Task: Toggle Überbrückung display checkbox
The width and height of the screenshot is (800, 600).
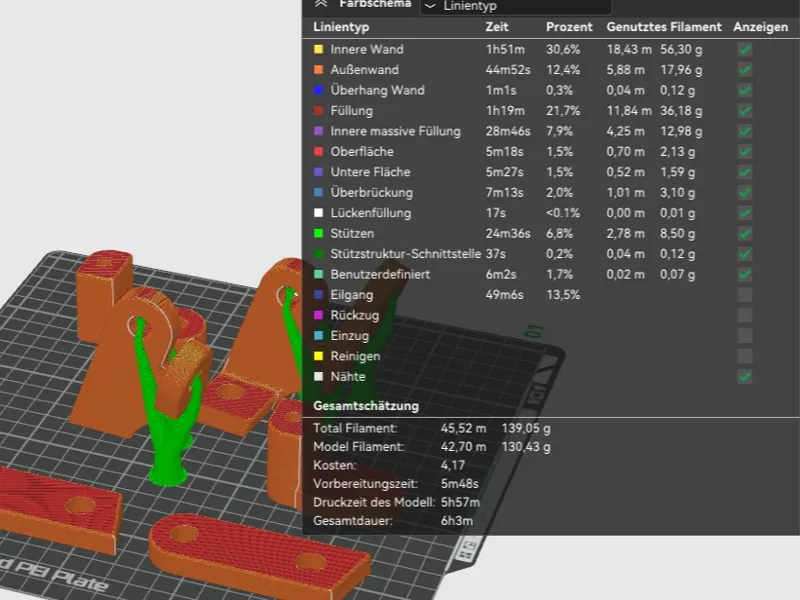Action: point(744,192)
